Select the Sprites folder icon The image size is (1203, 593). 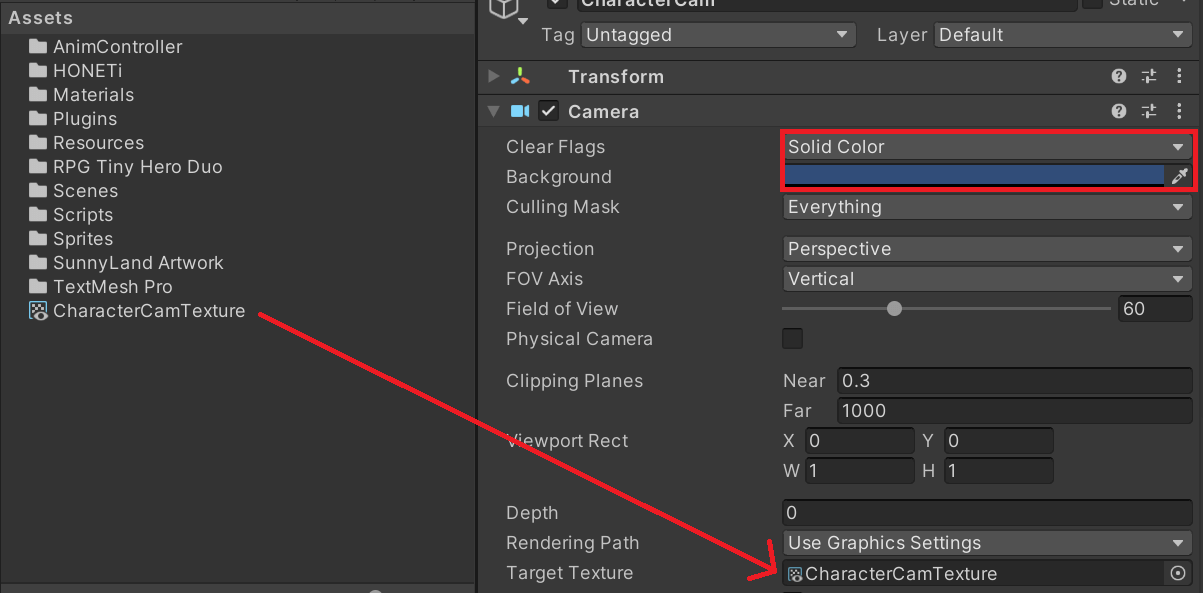tap(38, 239)
